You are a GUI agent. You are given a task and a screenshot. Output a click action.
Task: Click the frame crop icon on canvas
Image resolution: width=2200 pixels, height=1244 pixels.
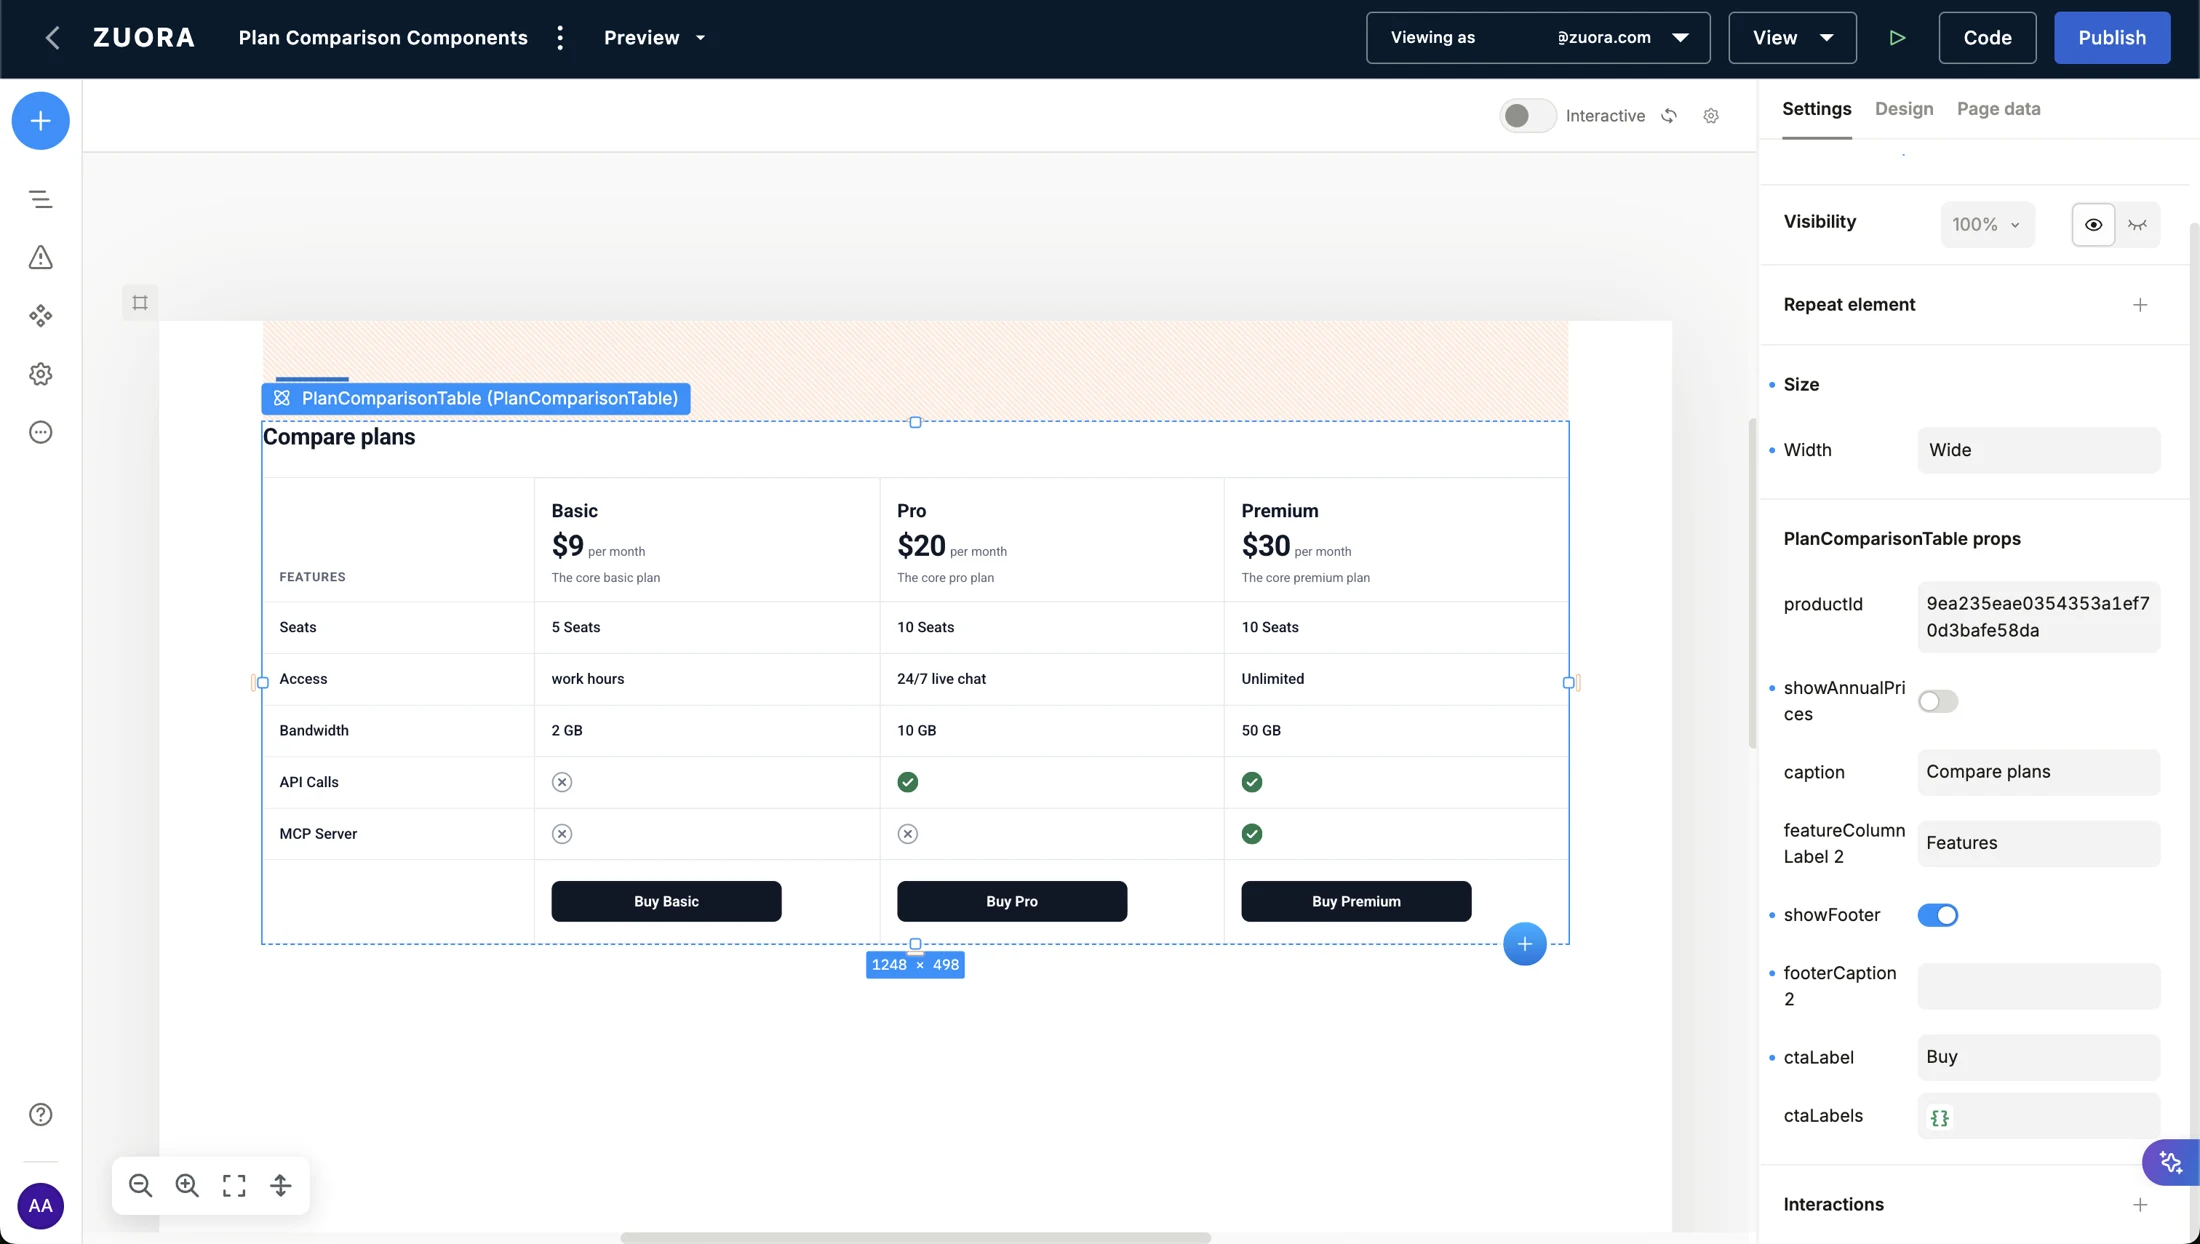click(140, 302)
